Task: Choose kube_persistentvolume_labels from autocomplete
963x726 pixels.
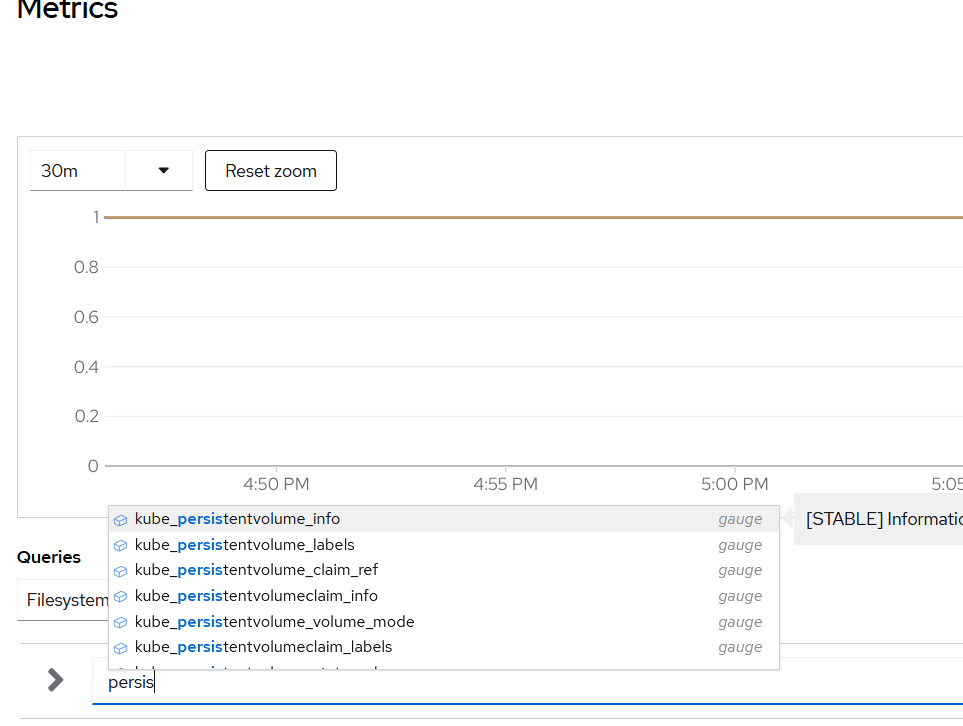Action: click(245, 545)
